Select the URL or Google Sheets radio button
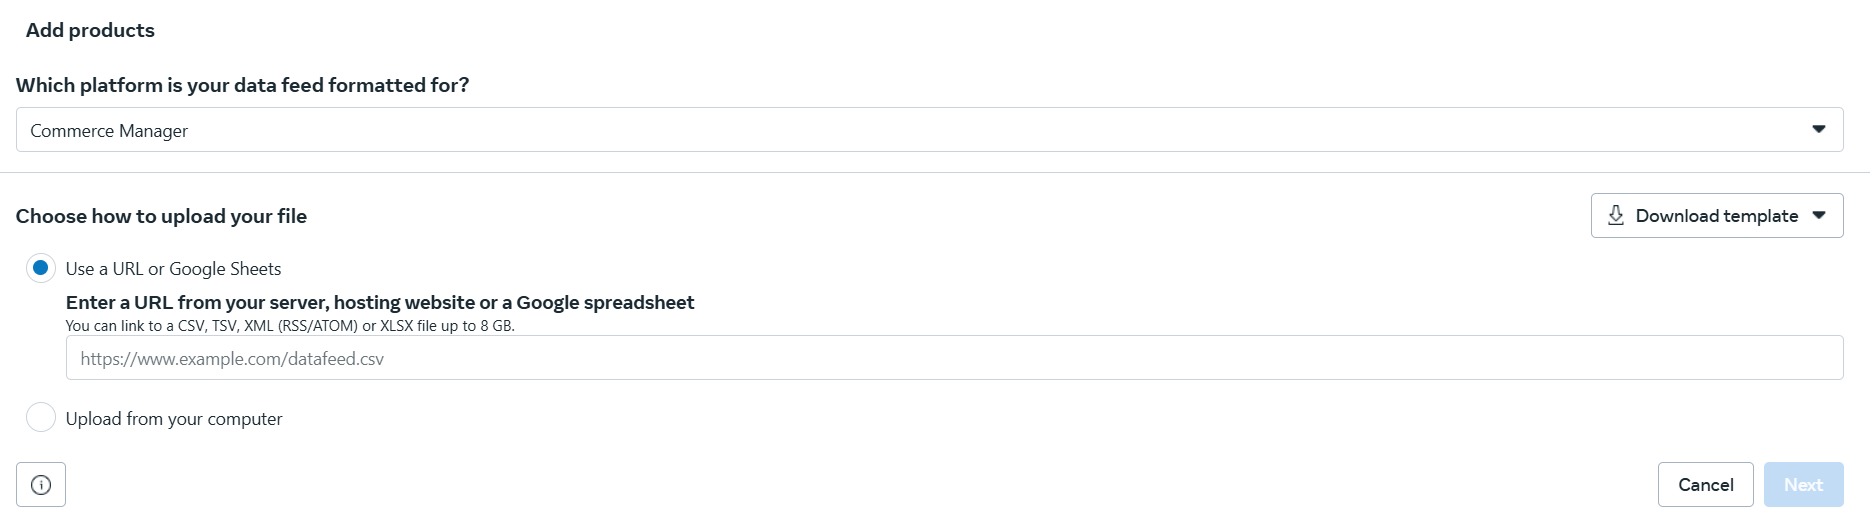The height and width of the screenshot is (530, 1870). coord(41,268)
